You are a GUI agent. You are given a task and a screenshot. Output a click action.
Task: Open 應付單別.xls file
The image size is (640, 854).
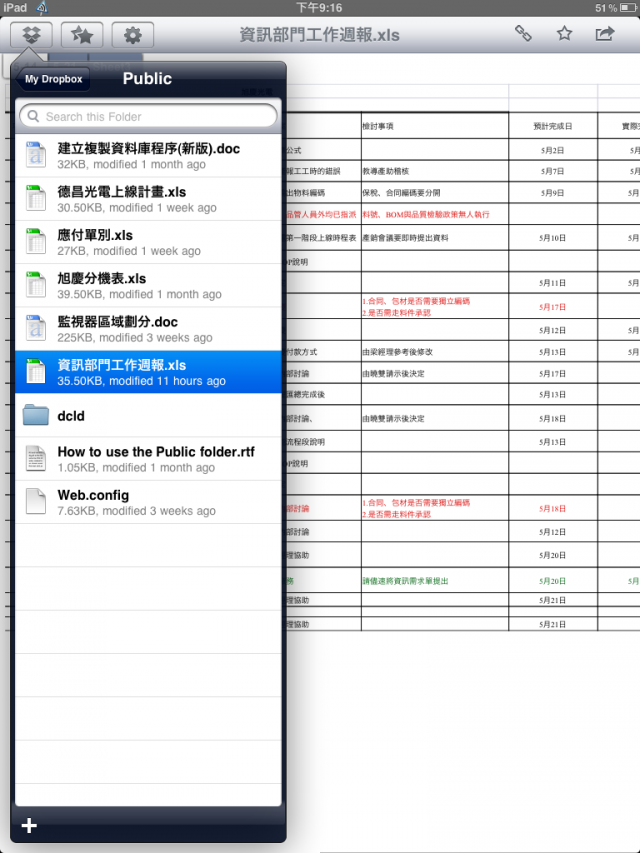tap(148, 242)
